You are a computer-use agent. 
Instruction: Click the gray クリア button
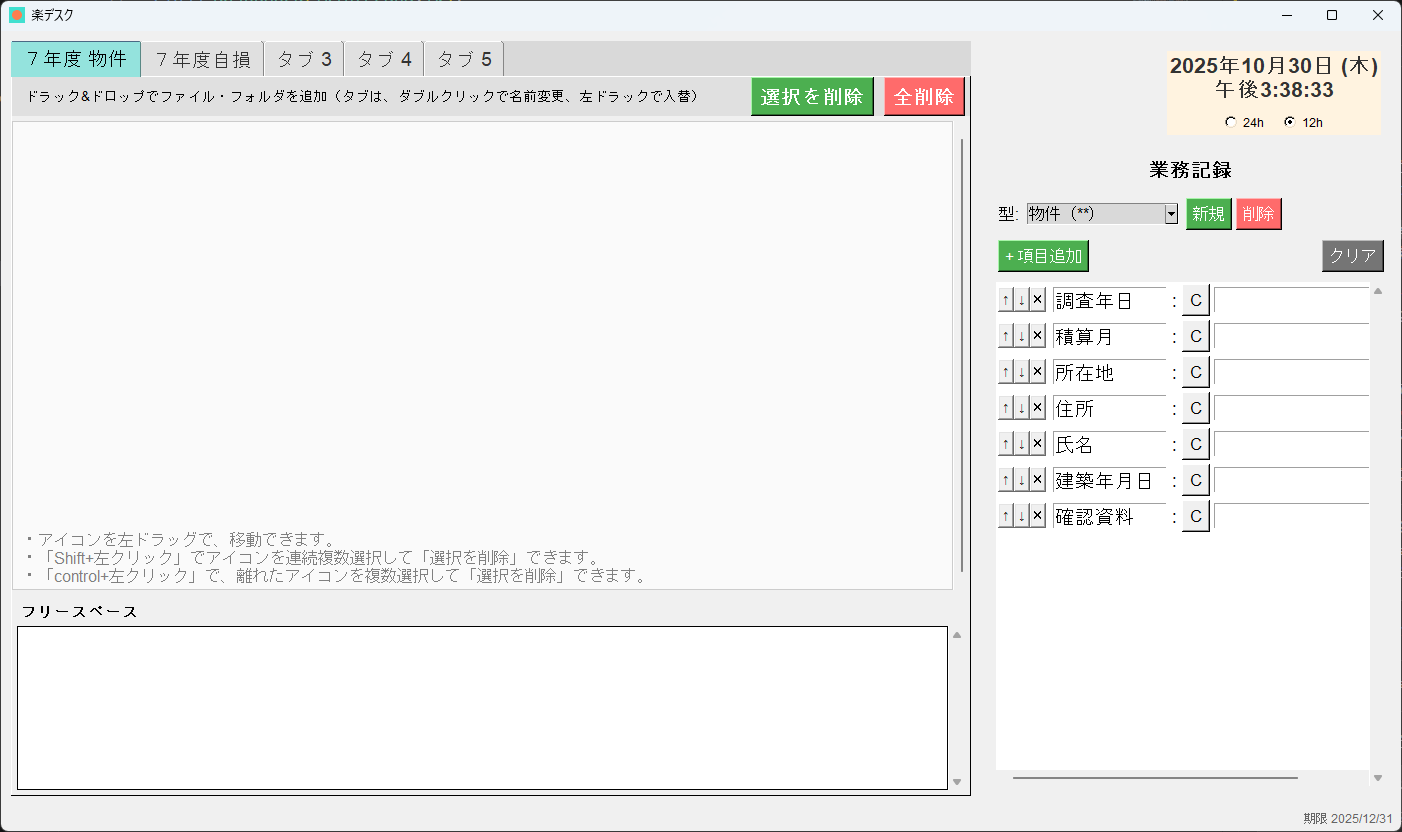pos(1352,256)
